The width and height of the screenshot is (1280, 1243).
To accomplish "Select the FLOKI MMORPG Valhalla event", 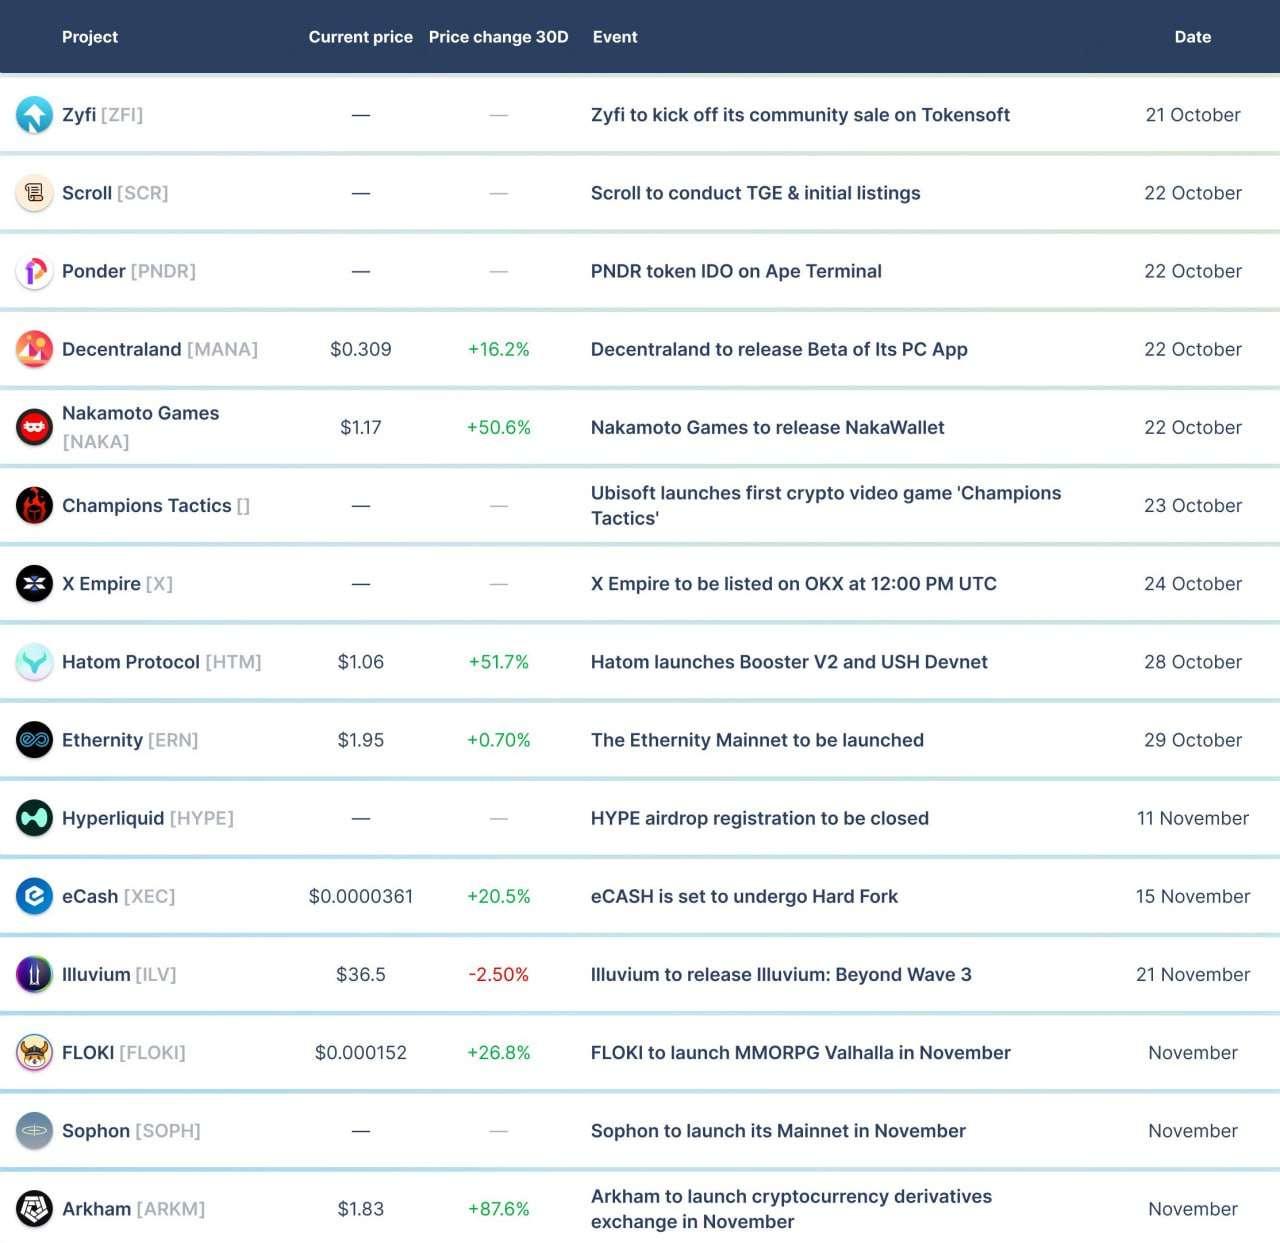I will (x=801, y=1053).
